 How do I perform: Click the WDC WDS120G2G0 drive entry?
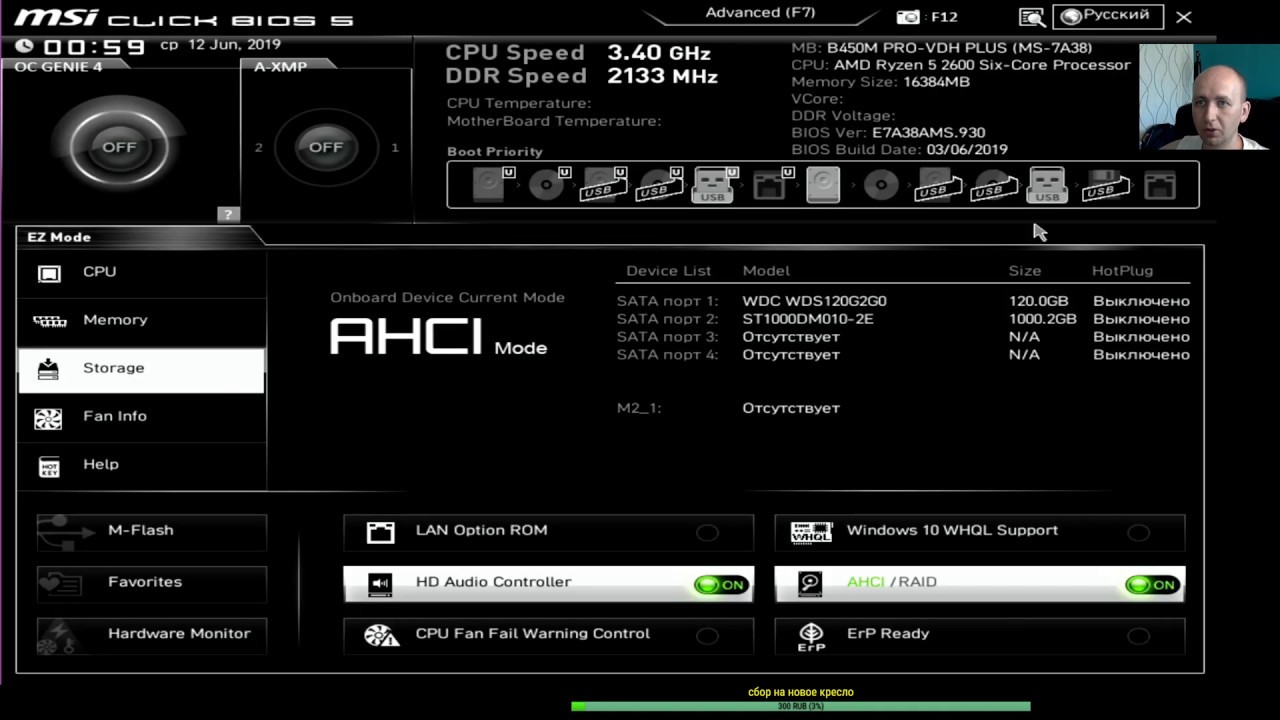point(814,301)
